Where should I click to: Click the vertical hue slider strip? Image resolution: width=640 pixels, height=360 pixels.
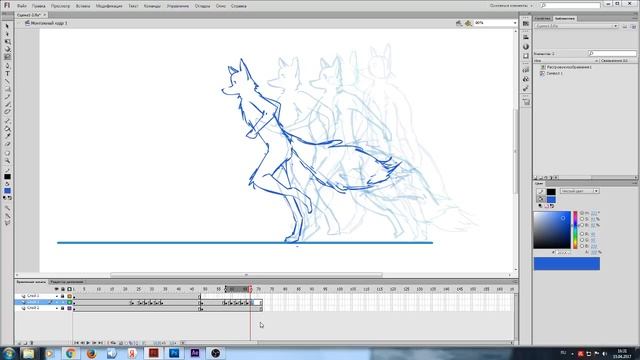click(576, 230)
